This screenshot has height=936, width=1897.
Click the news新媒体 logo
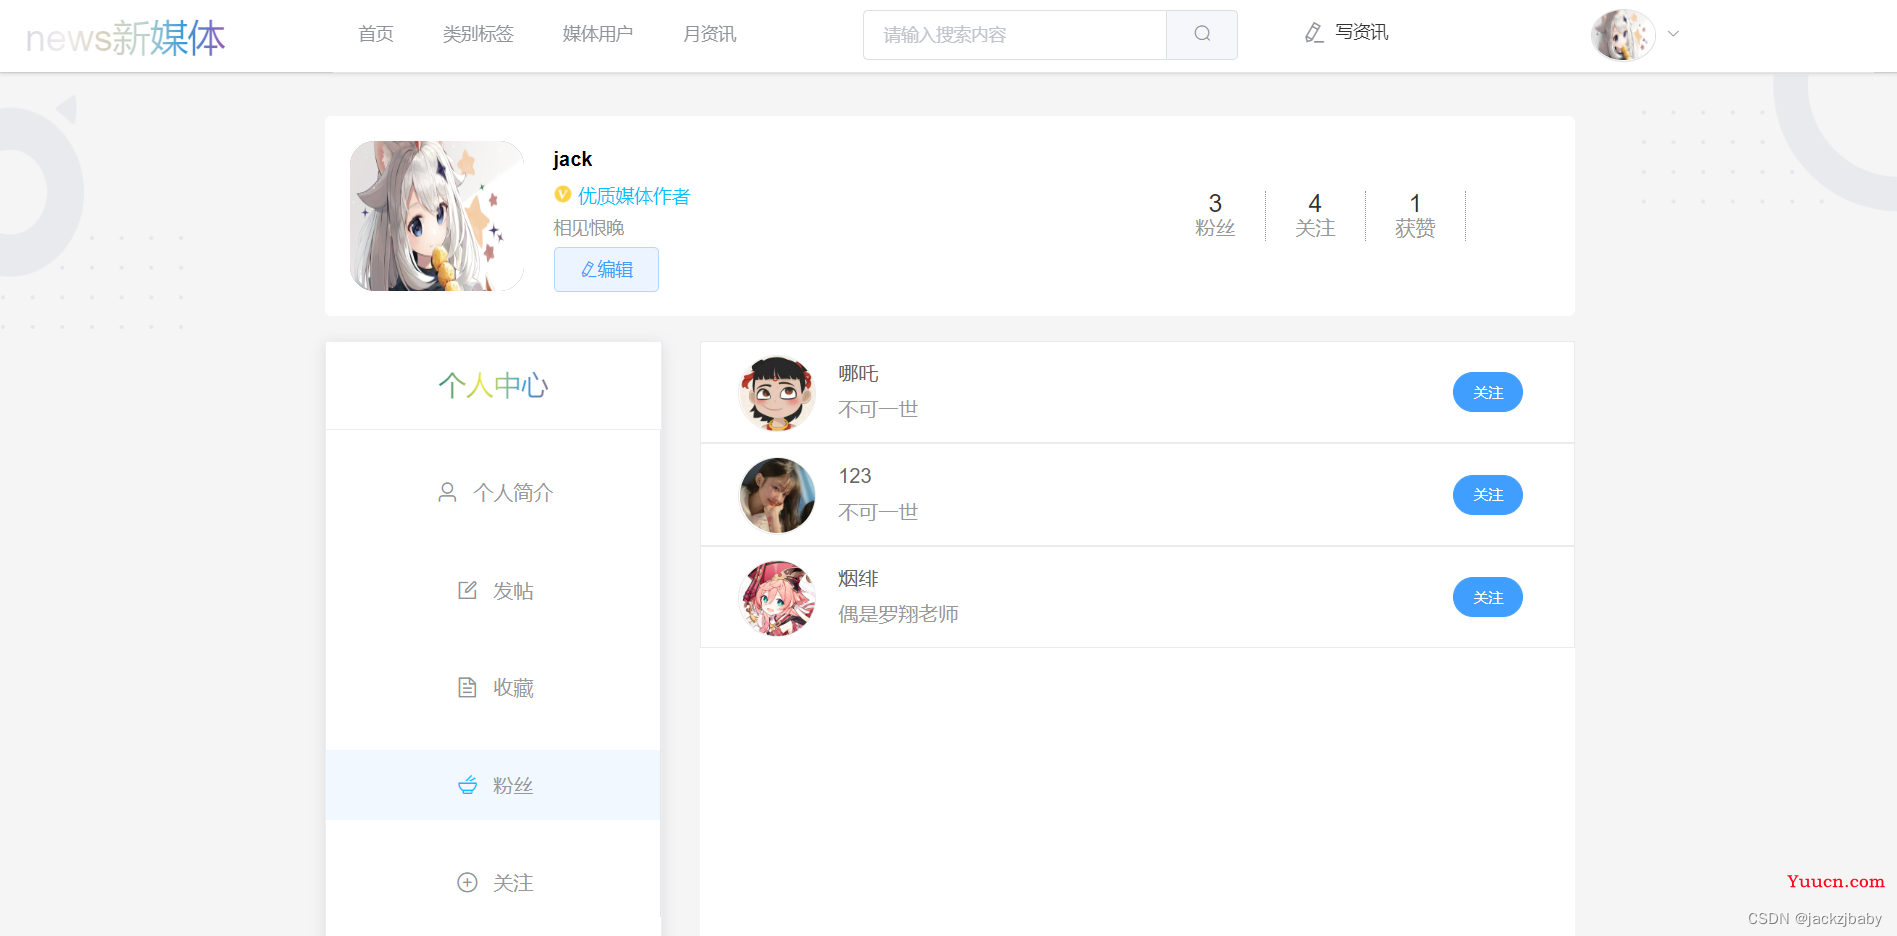coord(125,37)
